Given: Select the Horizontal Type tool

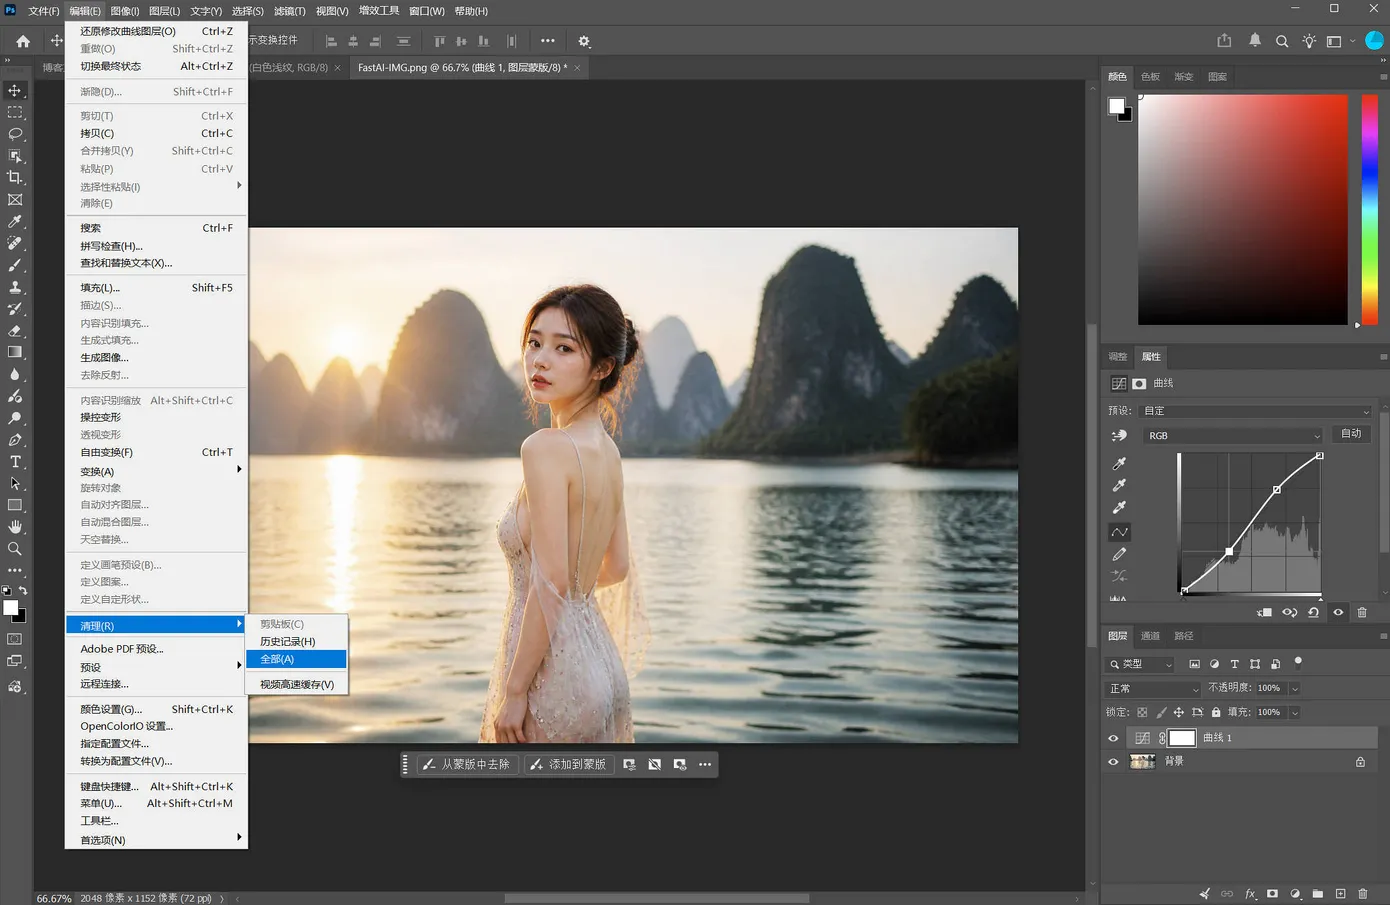Looking at the screenshot, I should [x=15, y=462].
